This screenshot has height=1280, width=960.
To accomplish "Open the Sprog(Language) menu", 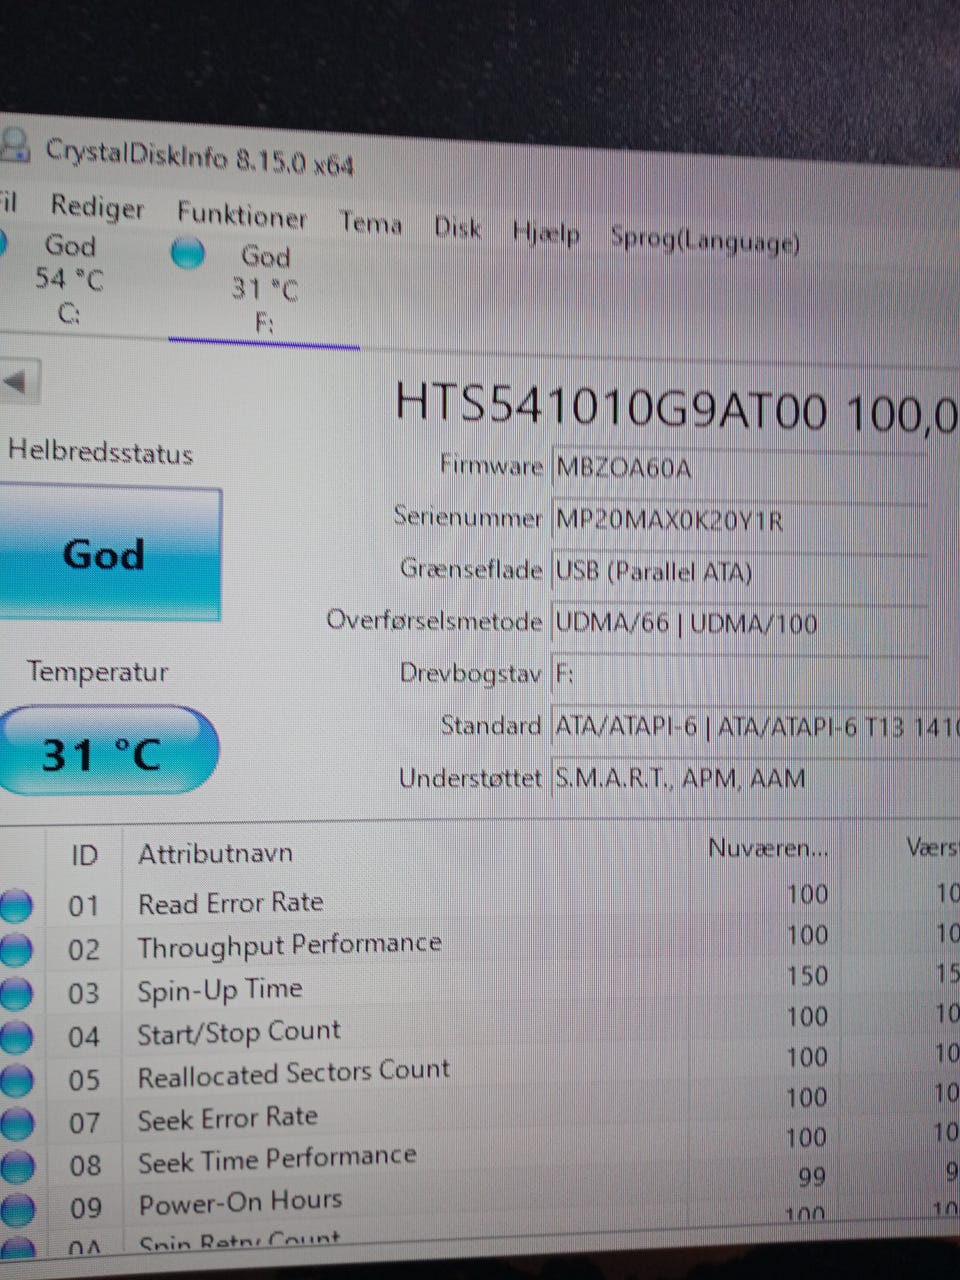I will (705, 240).
